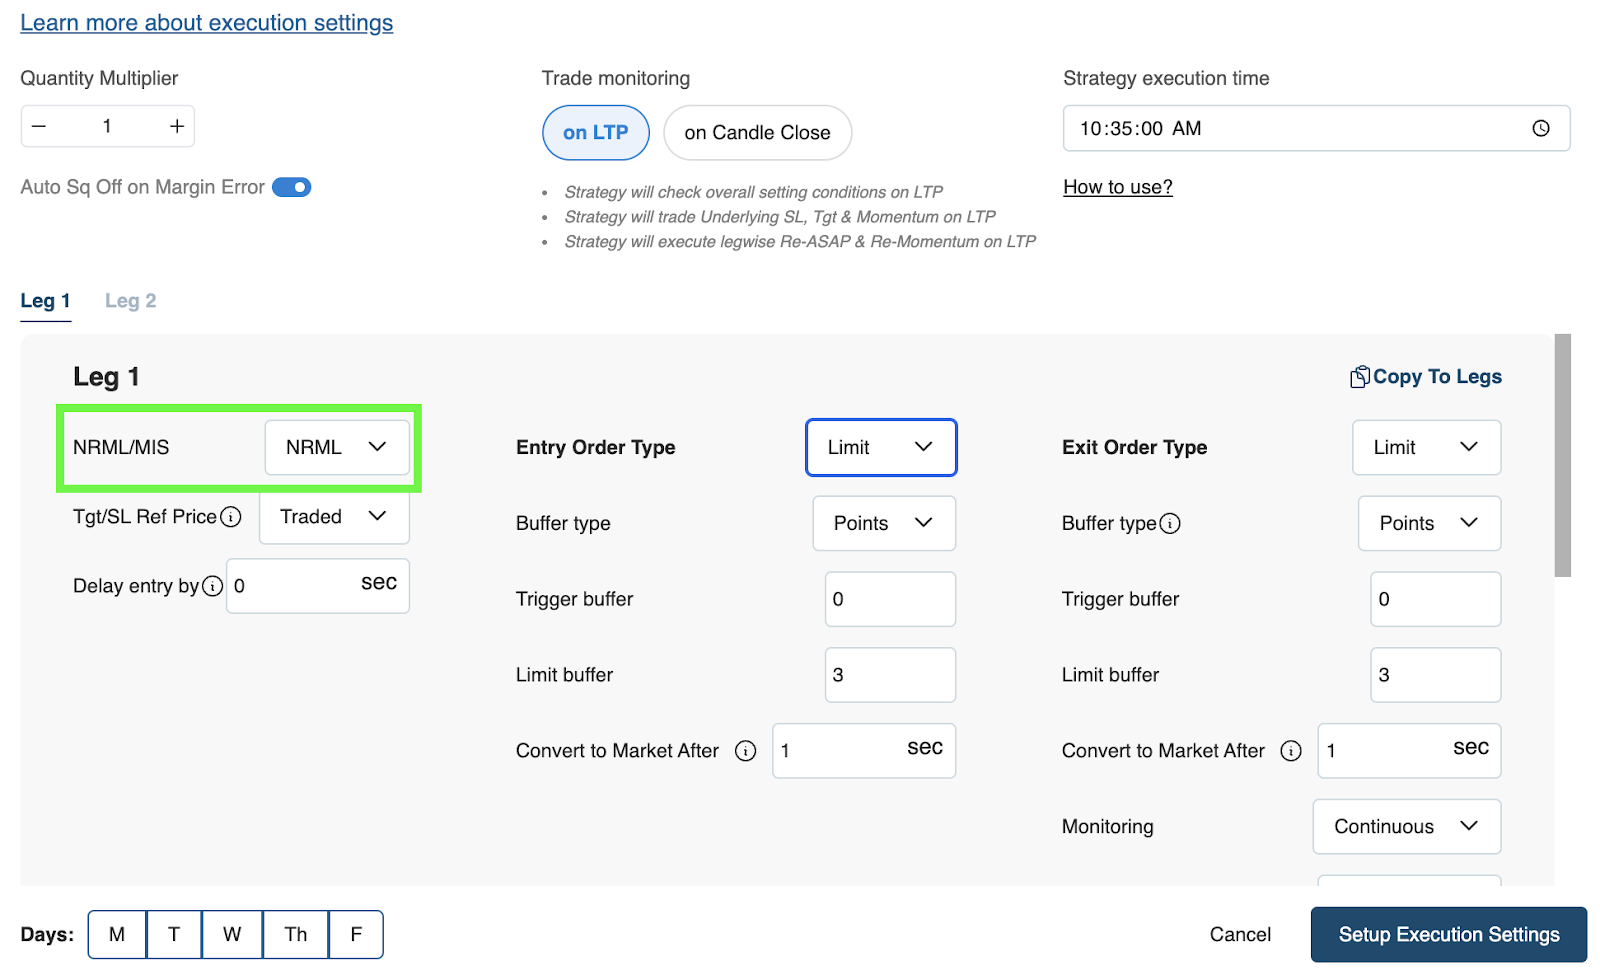
Task: Show info icon for Delay entry by
Action: click(212, 586)
